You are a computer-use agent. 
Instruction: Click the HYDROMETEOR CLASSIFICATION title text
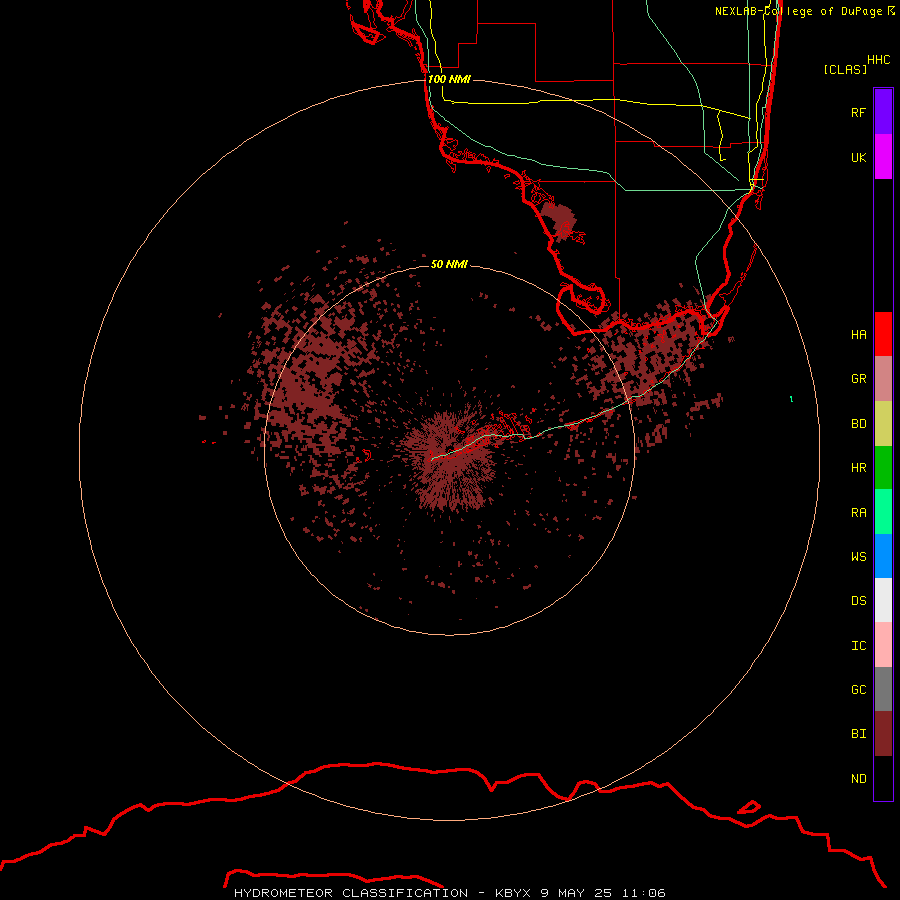[x=351, y=893]
